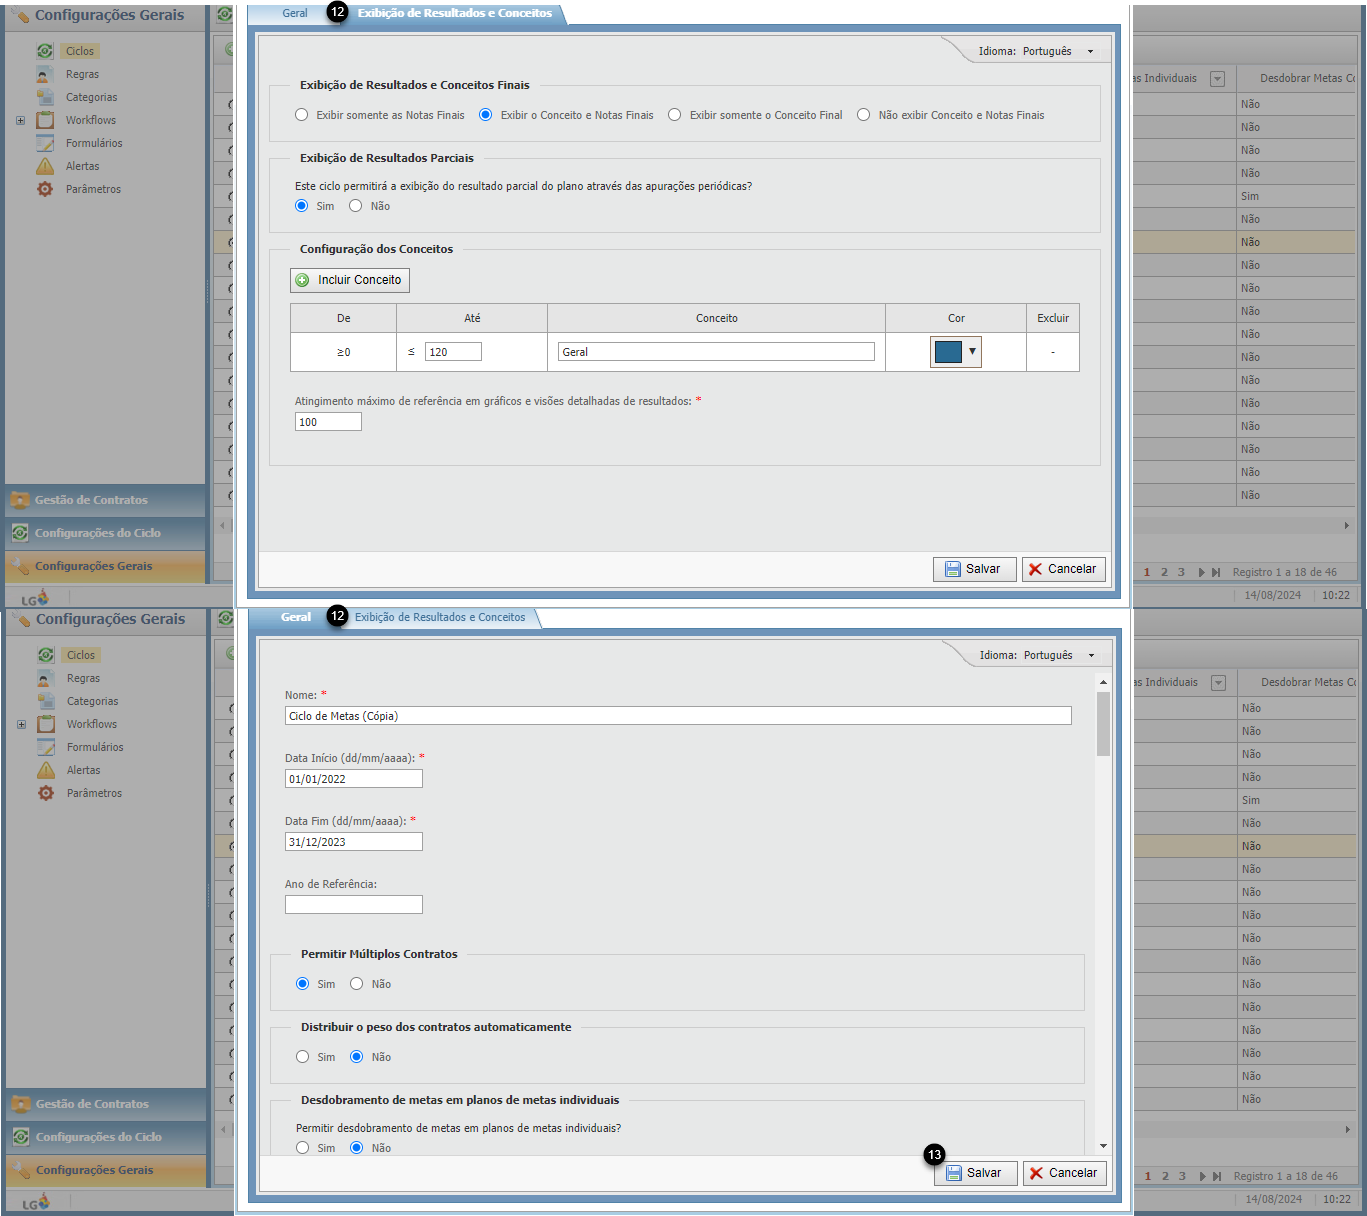The height and width of the screenshot is (1216, 1367).
Task: Open Formulários icon in the upper sidebar
Action: [45, 143]
